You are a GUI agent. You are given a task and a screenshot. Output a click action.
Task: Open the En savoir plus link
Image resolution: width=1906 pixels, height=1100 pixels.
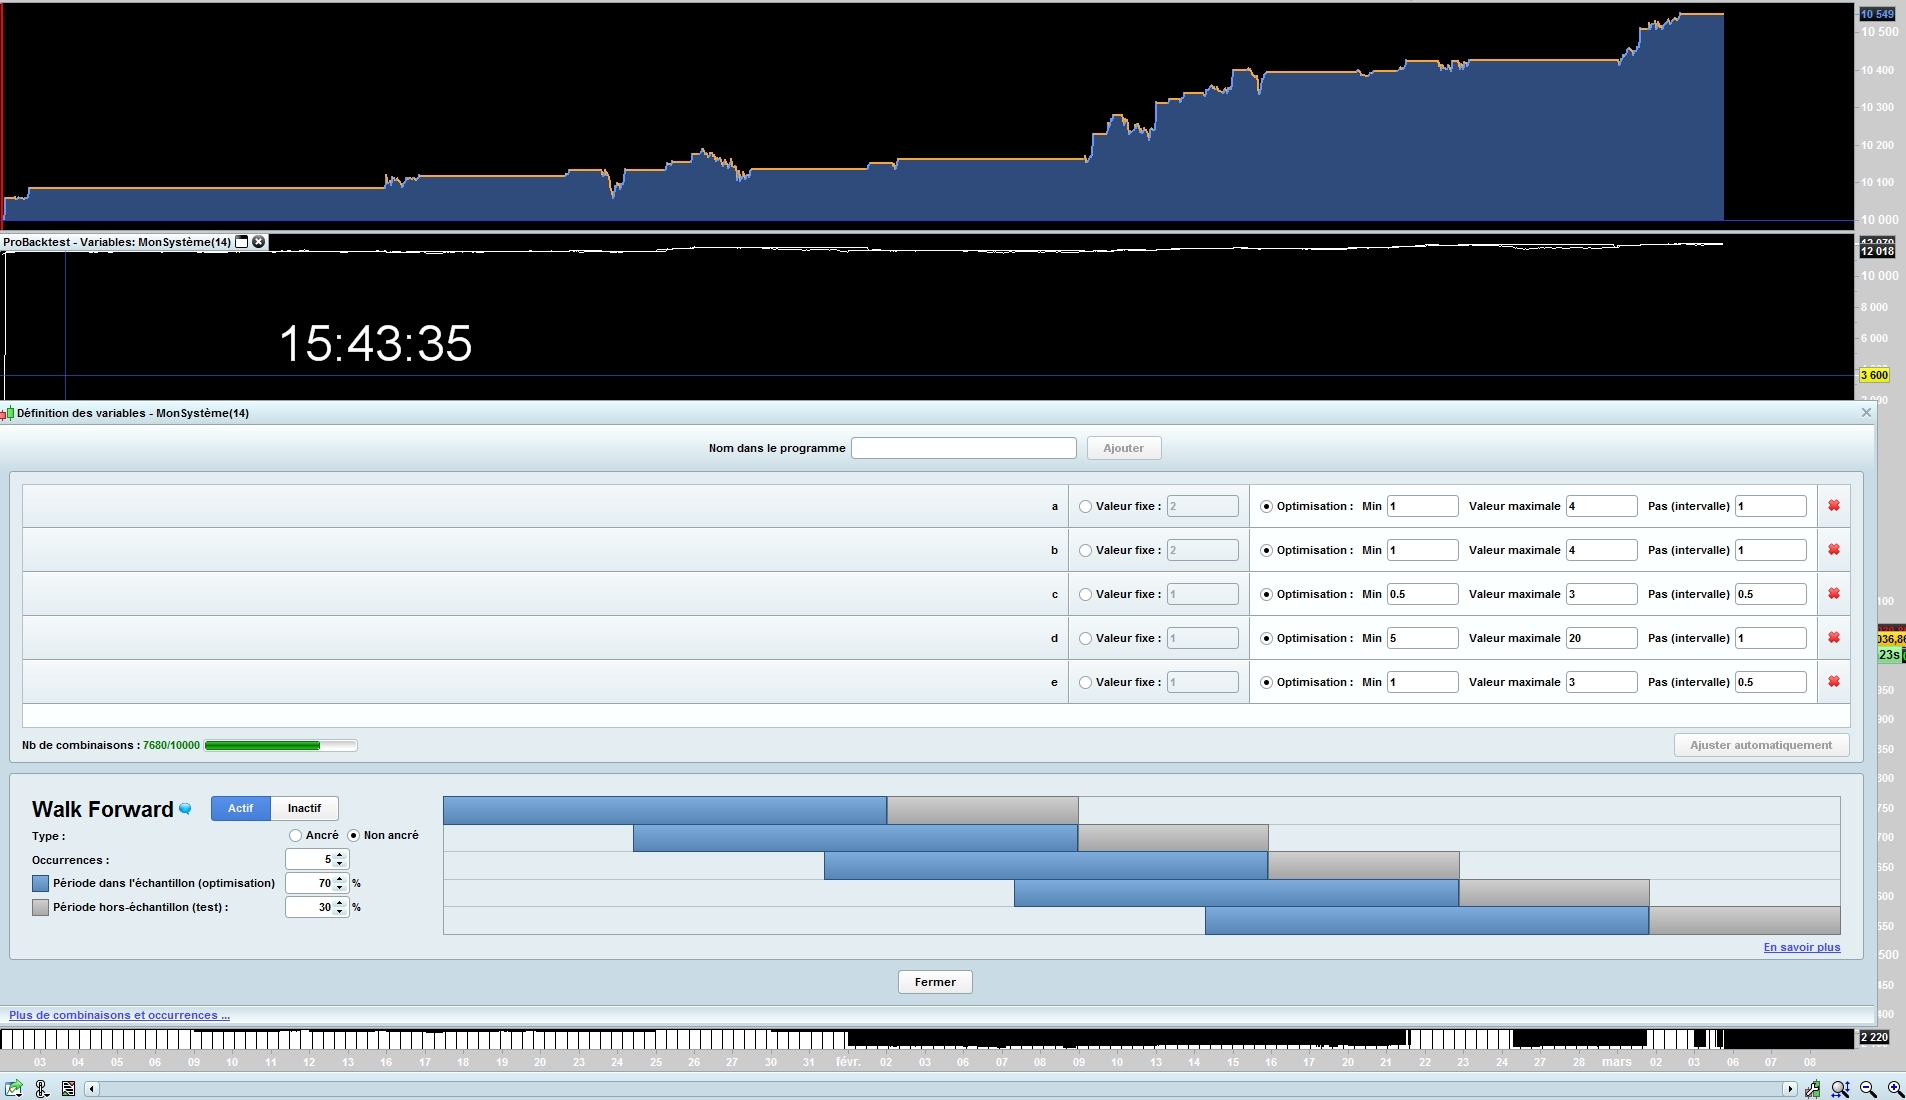[x=1802, y=947]
